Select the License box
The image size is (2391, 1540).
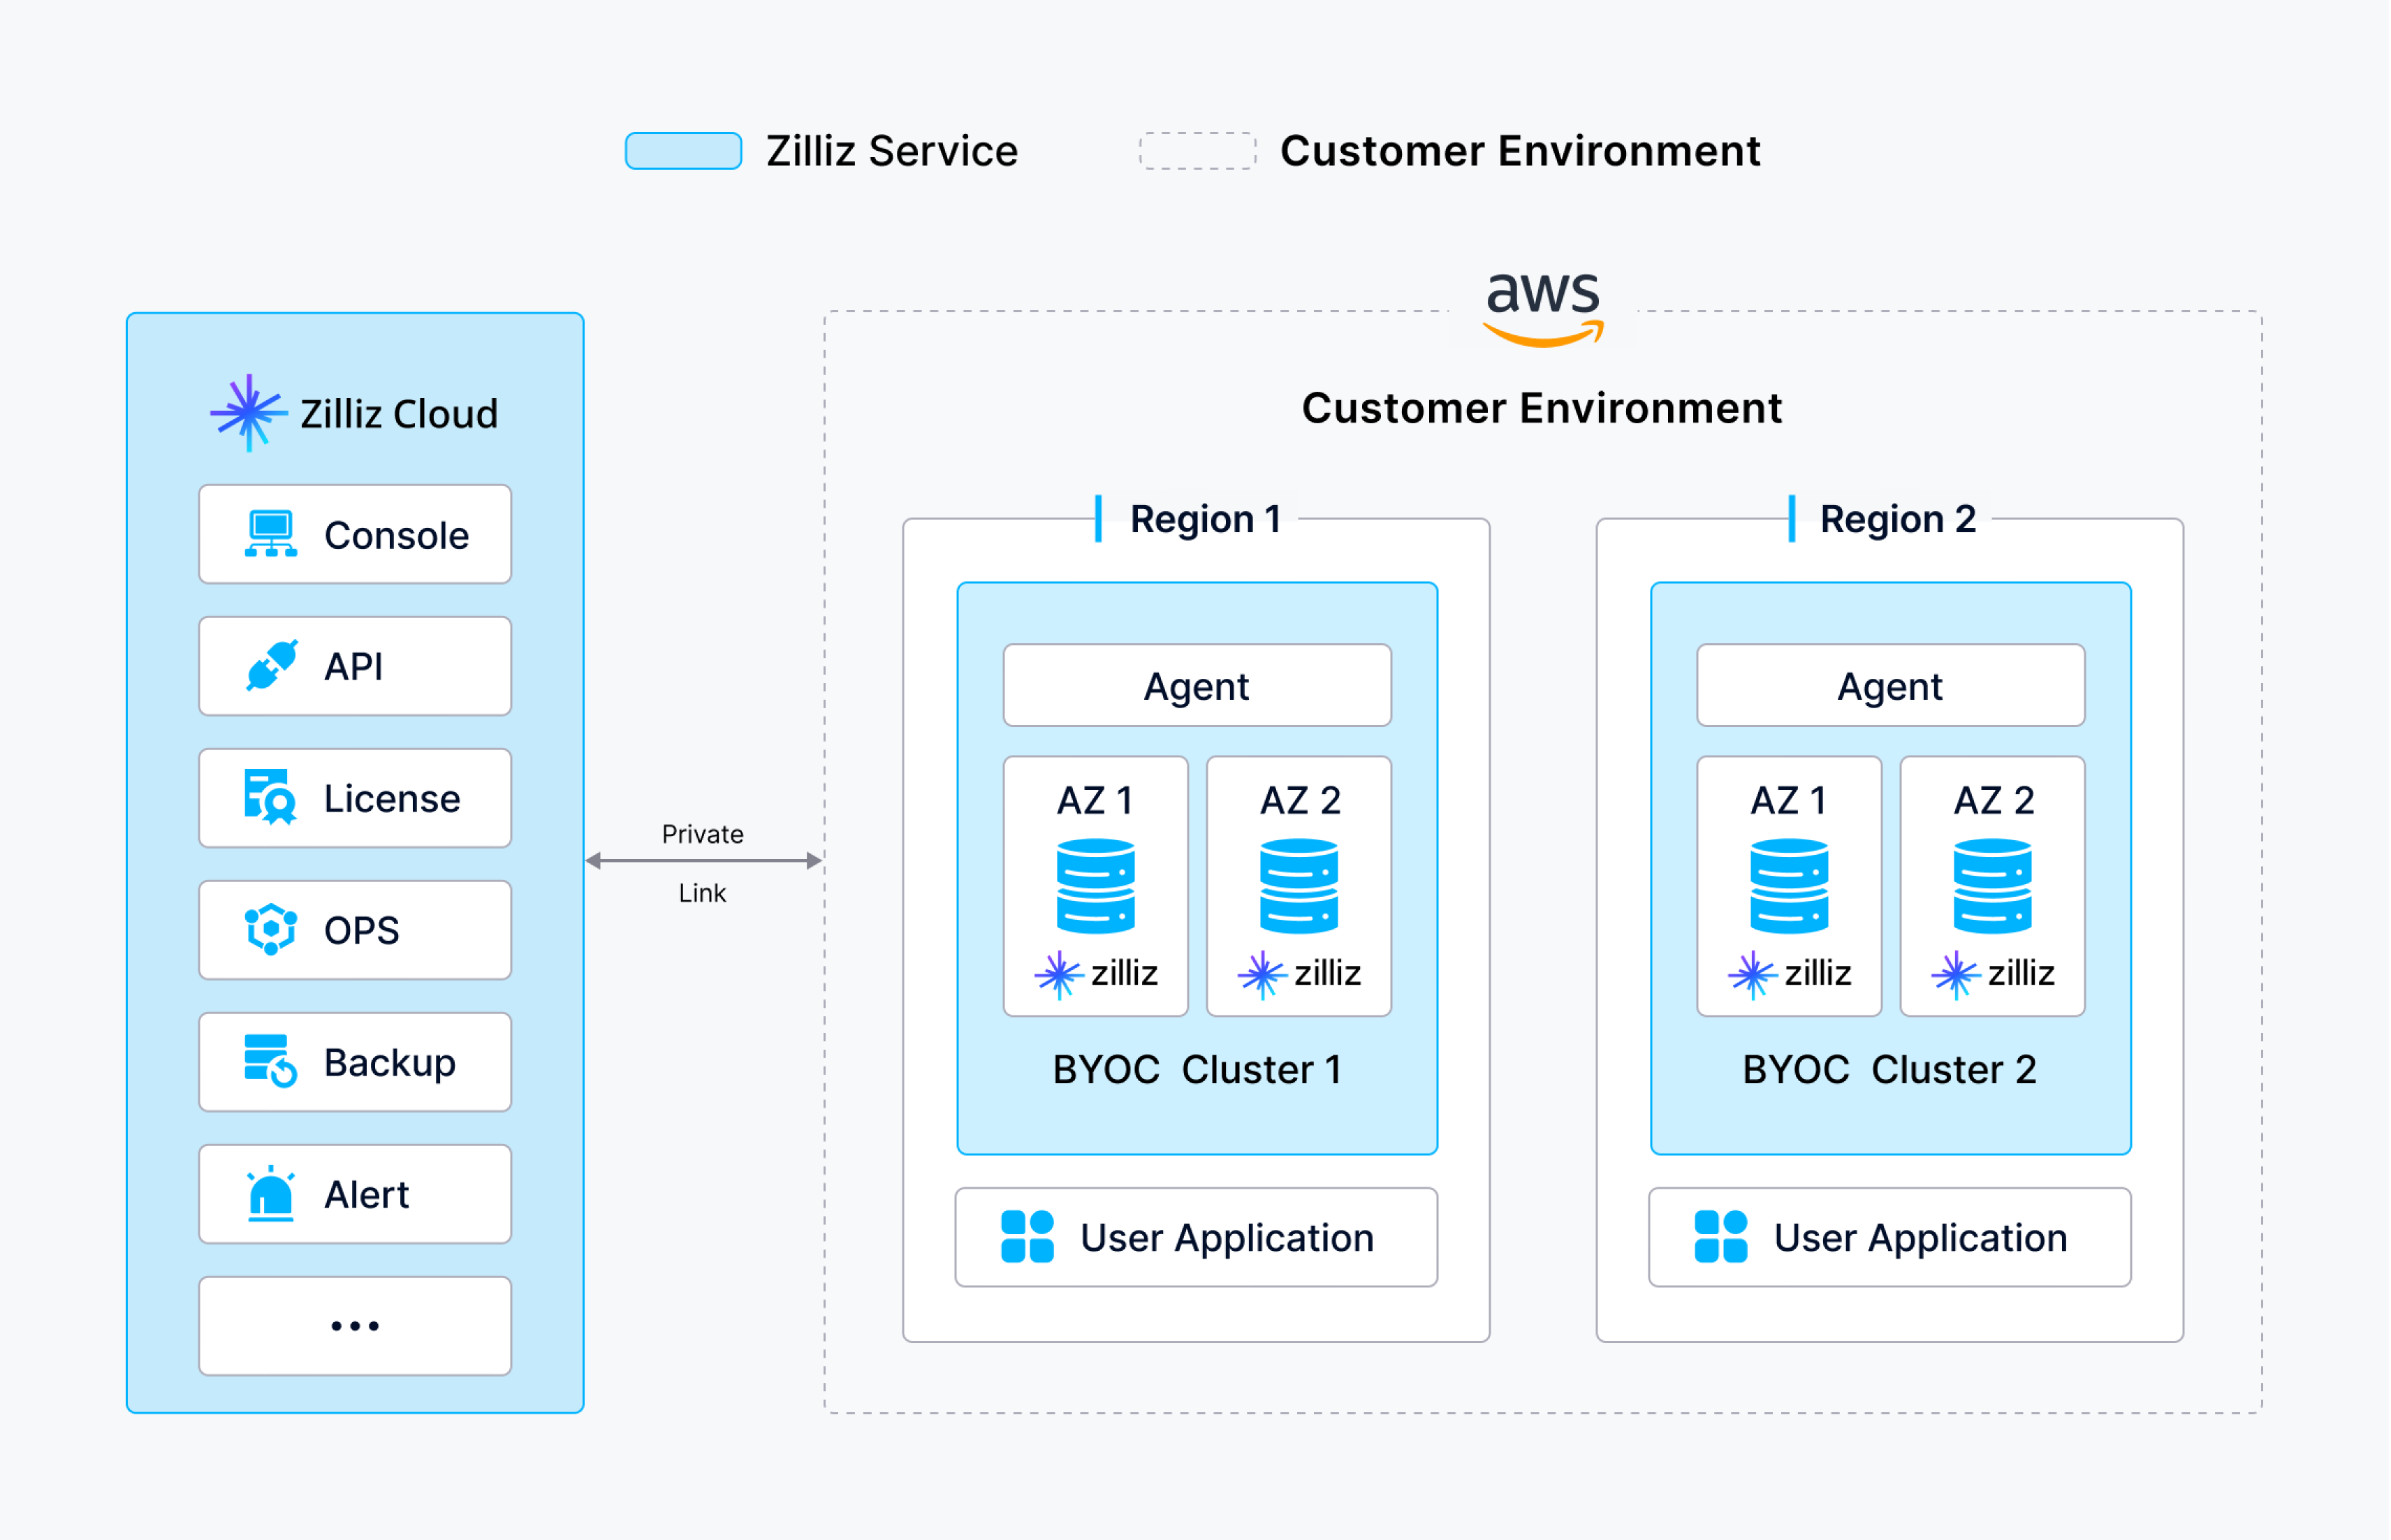(x=355, y=798)
